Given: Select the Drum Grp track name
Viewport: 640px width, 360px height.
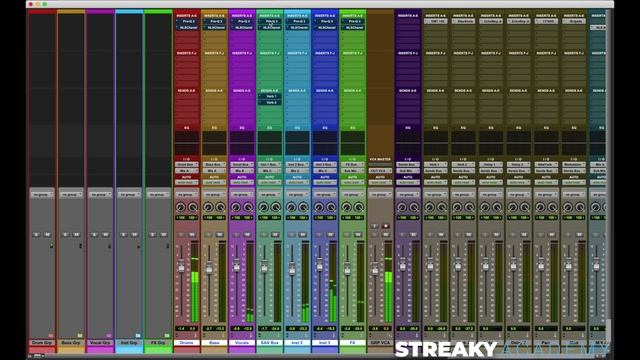Looking at the screenshot, I should [x=42, y=343].
